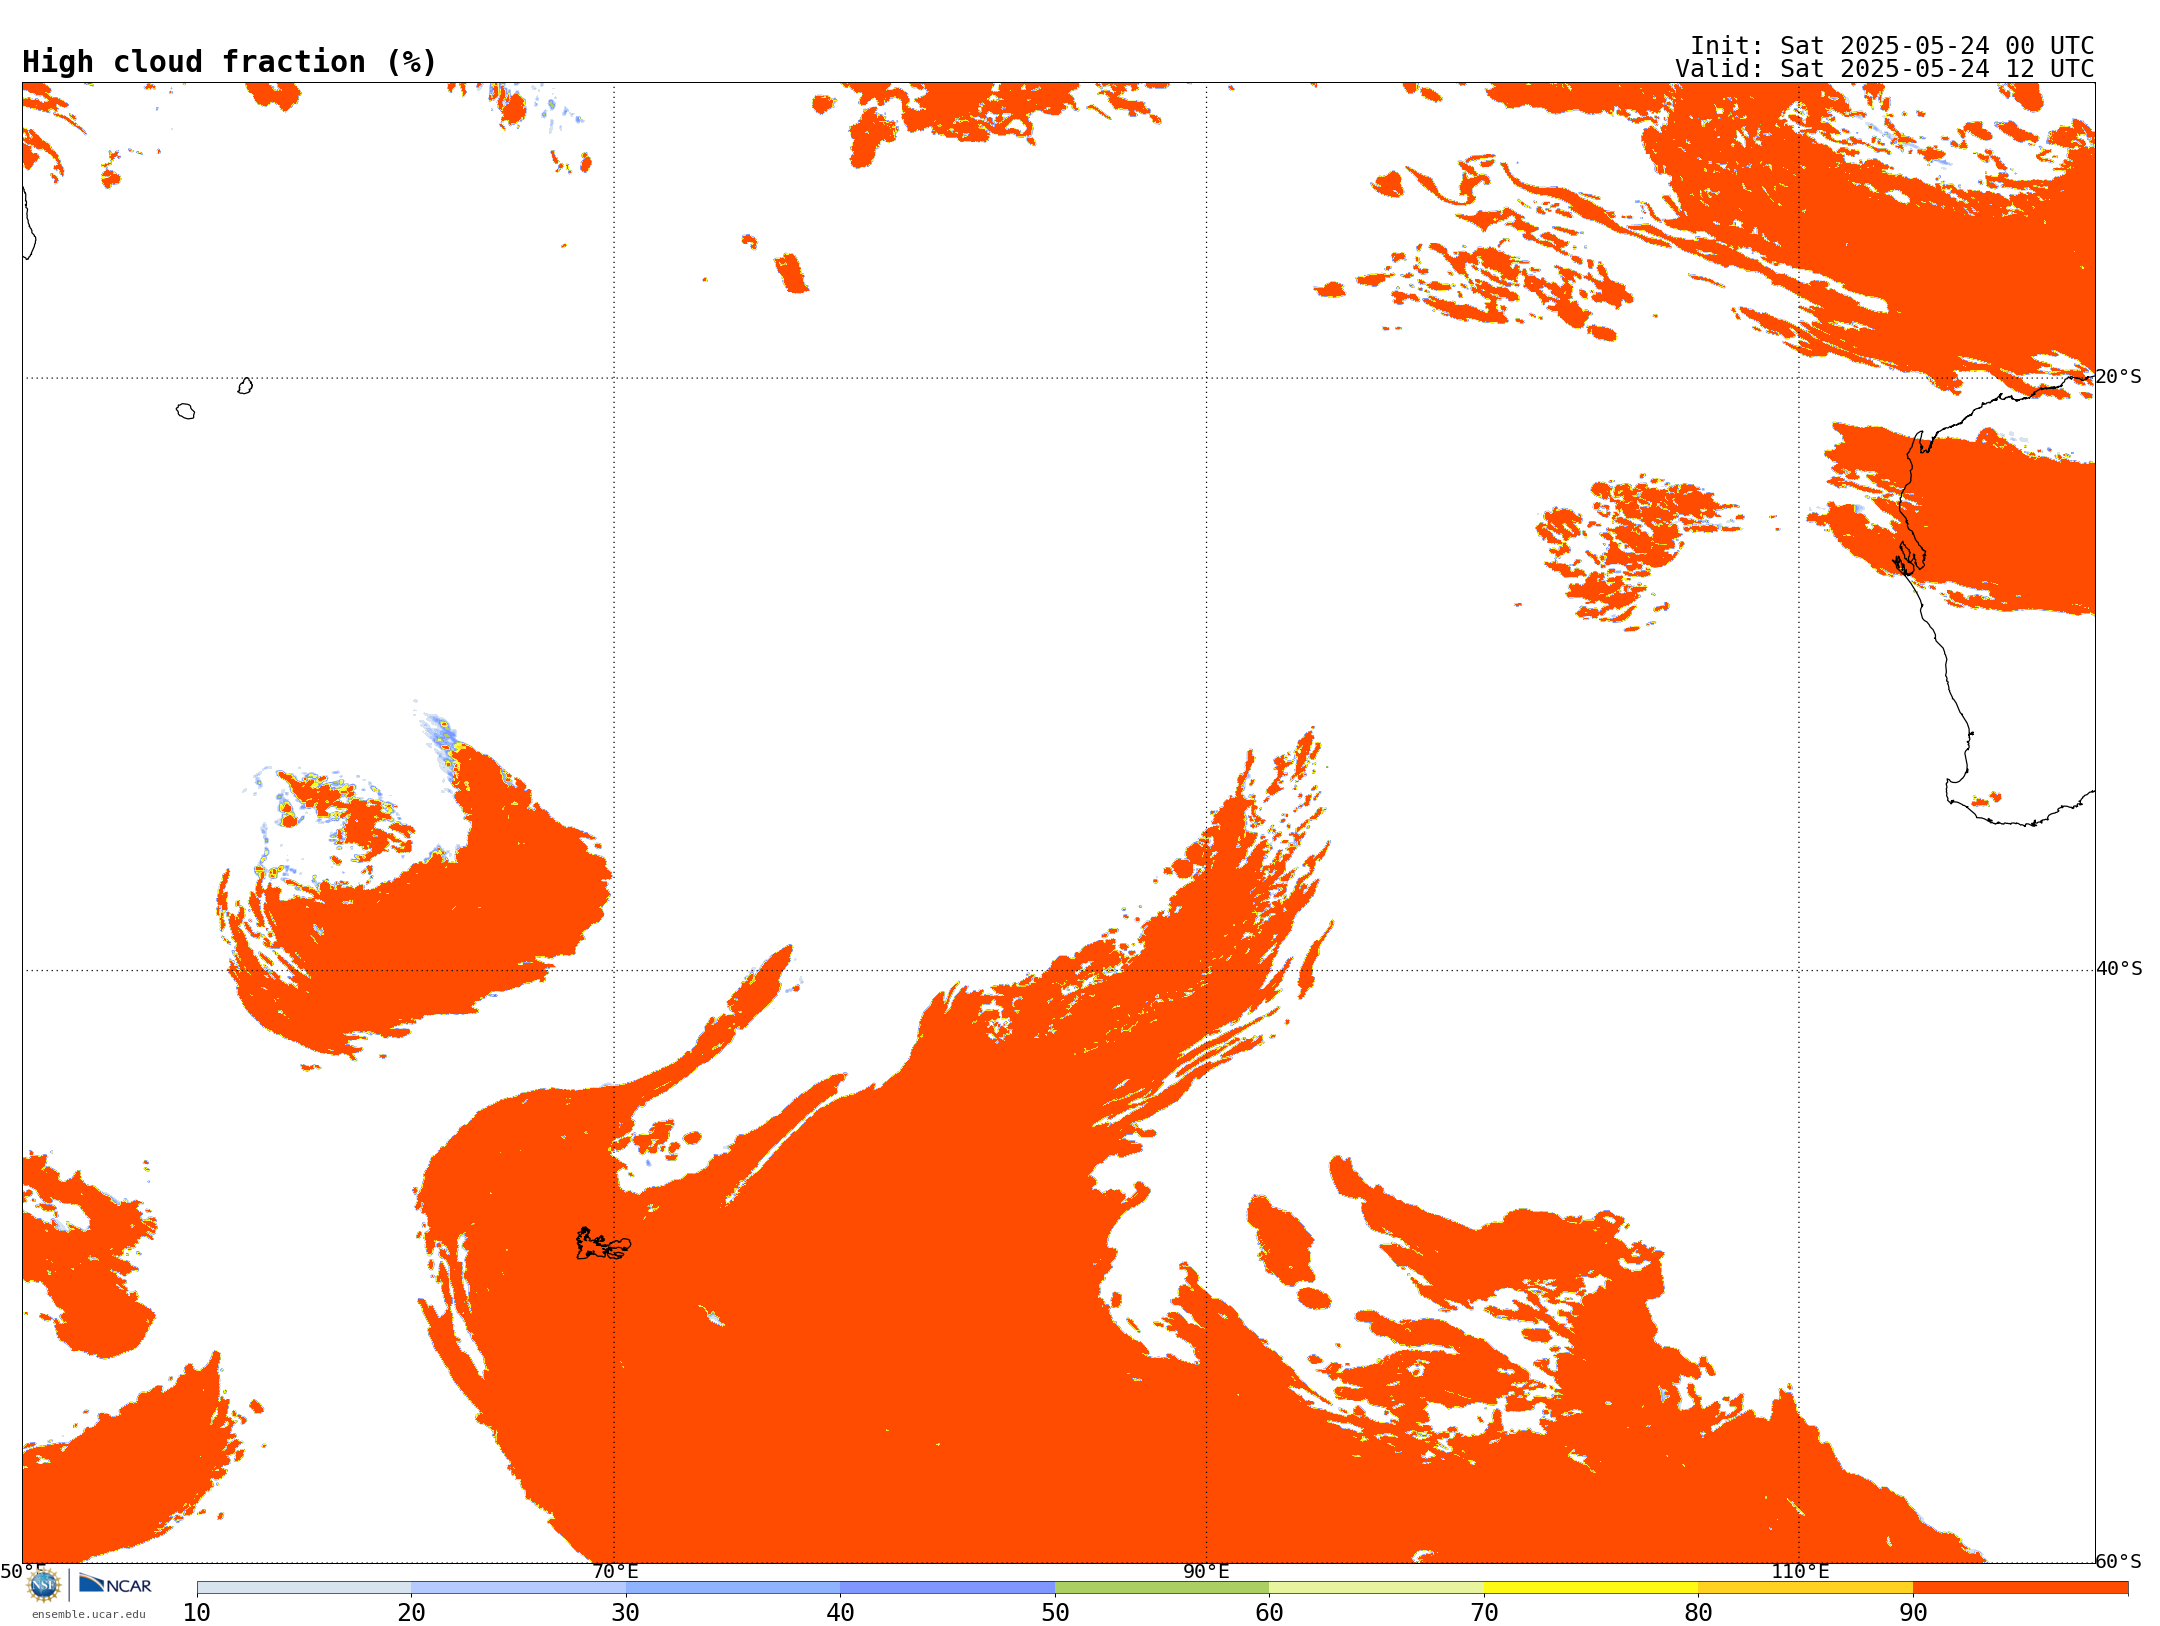Click the colorbar tick label 90
Image resolution: width=2160 pixels, height=1626 pixels.
point(1913,1613)
